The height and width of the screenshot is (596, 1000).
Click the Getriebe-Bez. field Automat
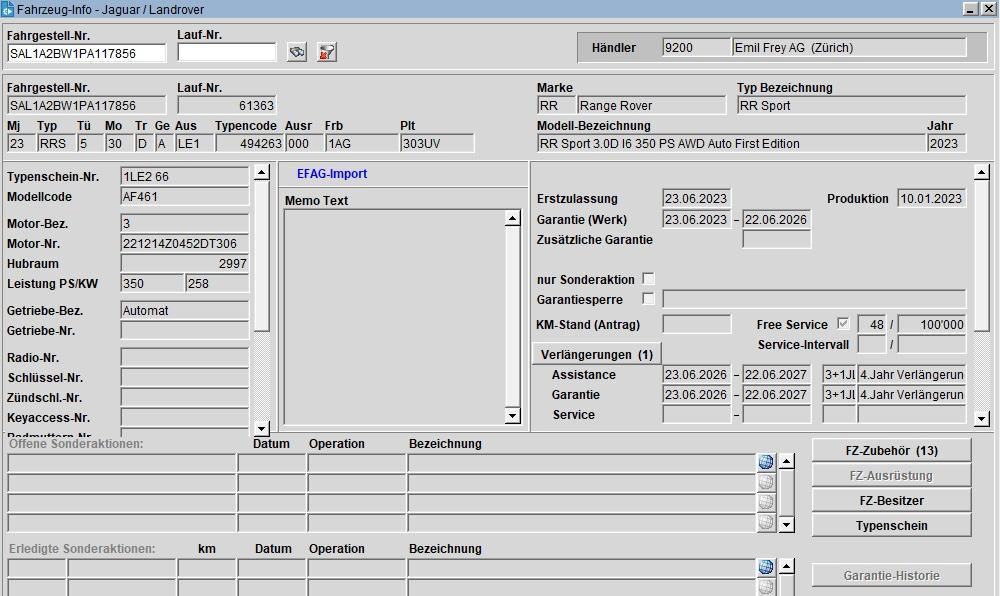(184, 310)
